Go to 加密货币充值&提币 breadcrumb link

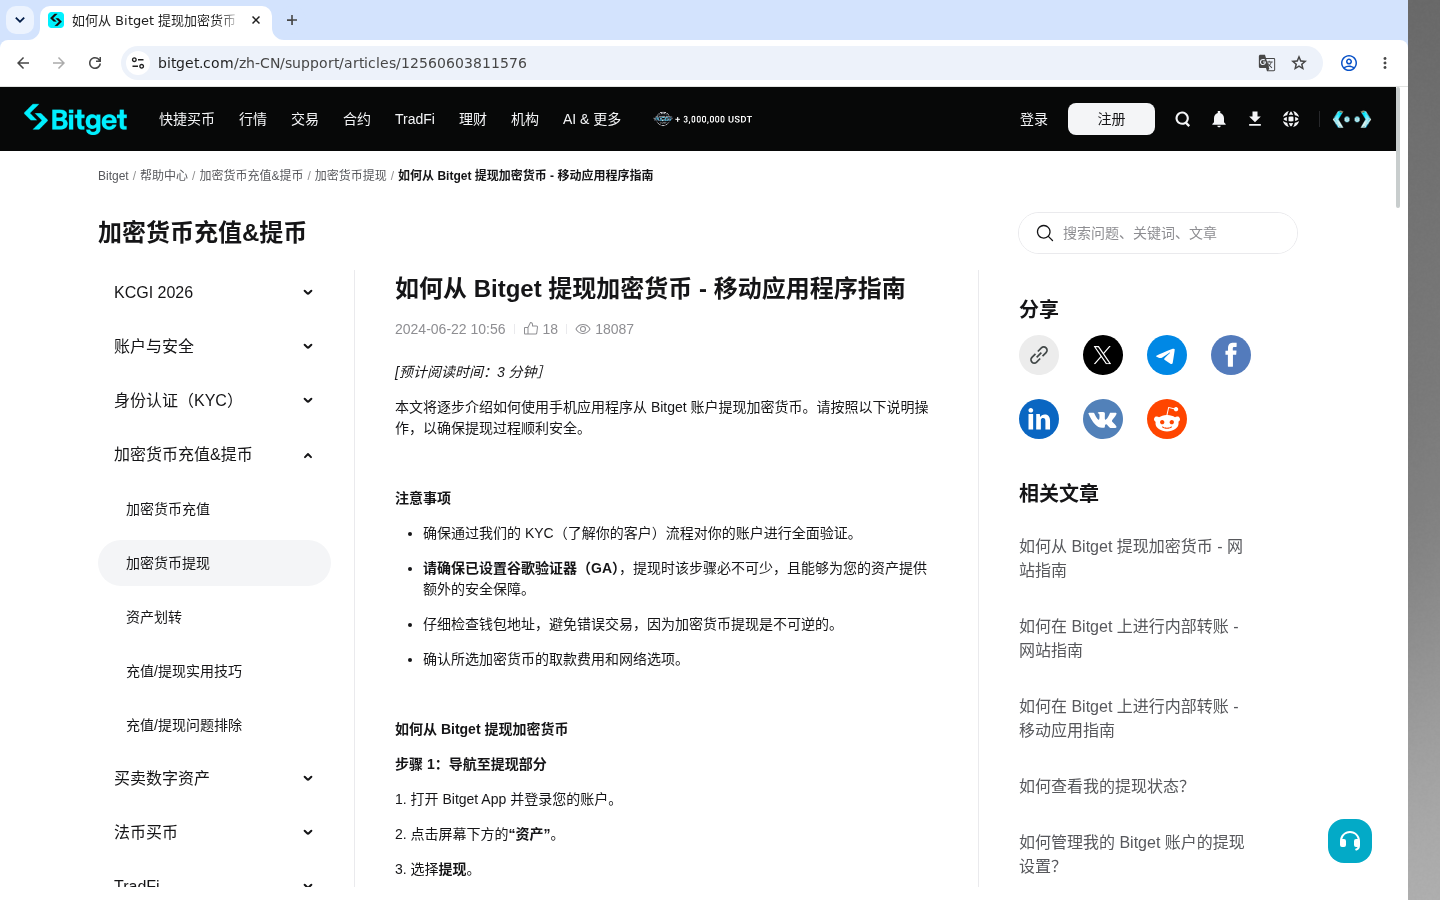pyautogui.click(x=251, y=175)
